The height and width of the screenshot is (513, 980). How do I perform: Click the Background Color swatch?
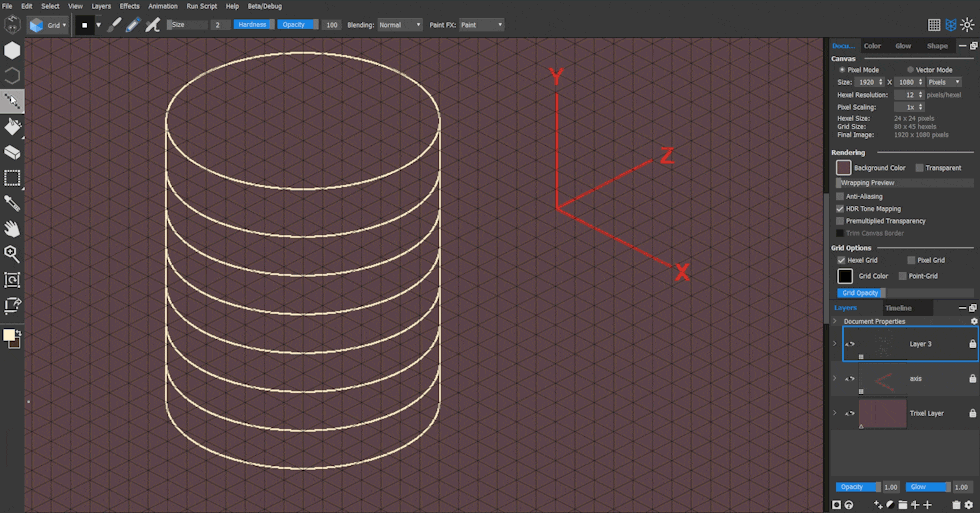point(843,168)
